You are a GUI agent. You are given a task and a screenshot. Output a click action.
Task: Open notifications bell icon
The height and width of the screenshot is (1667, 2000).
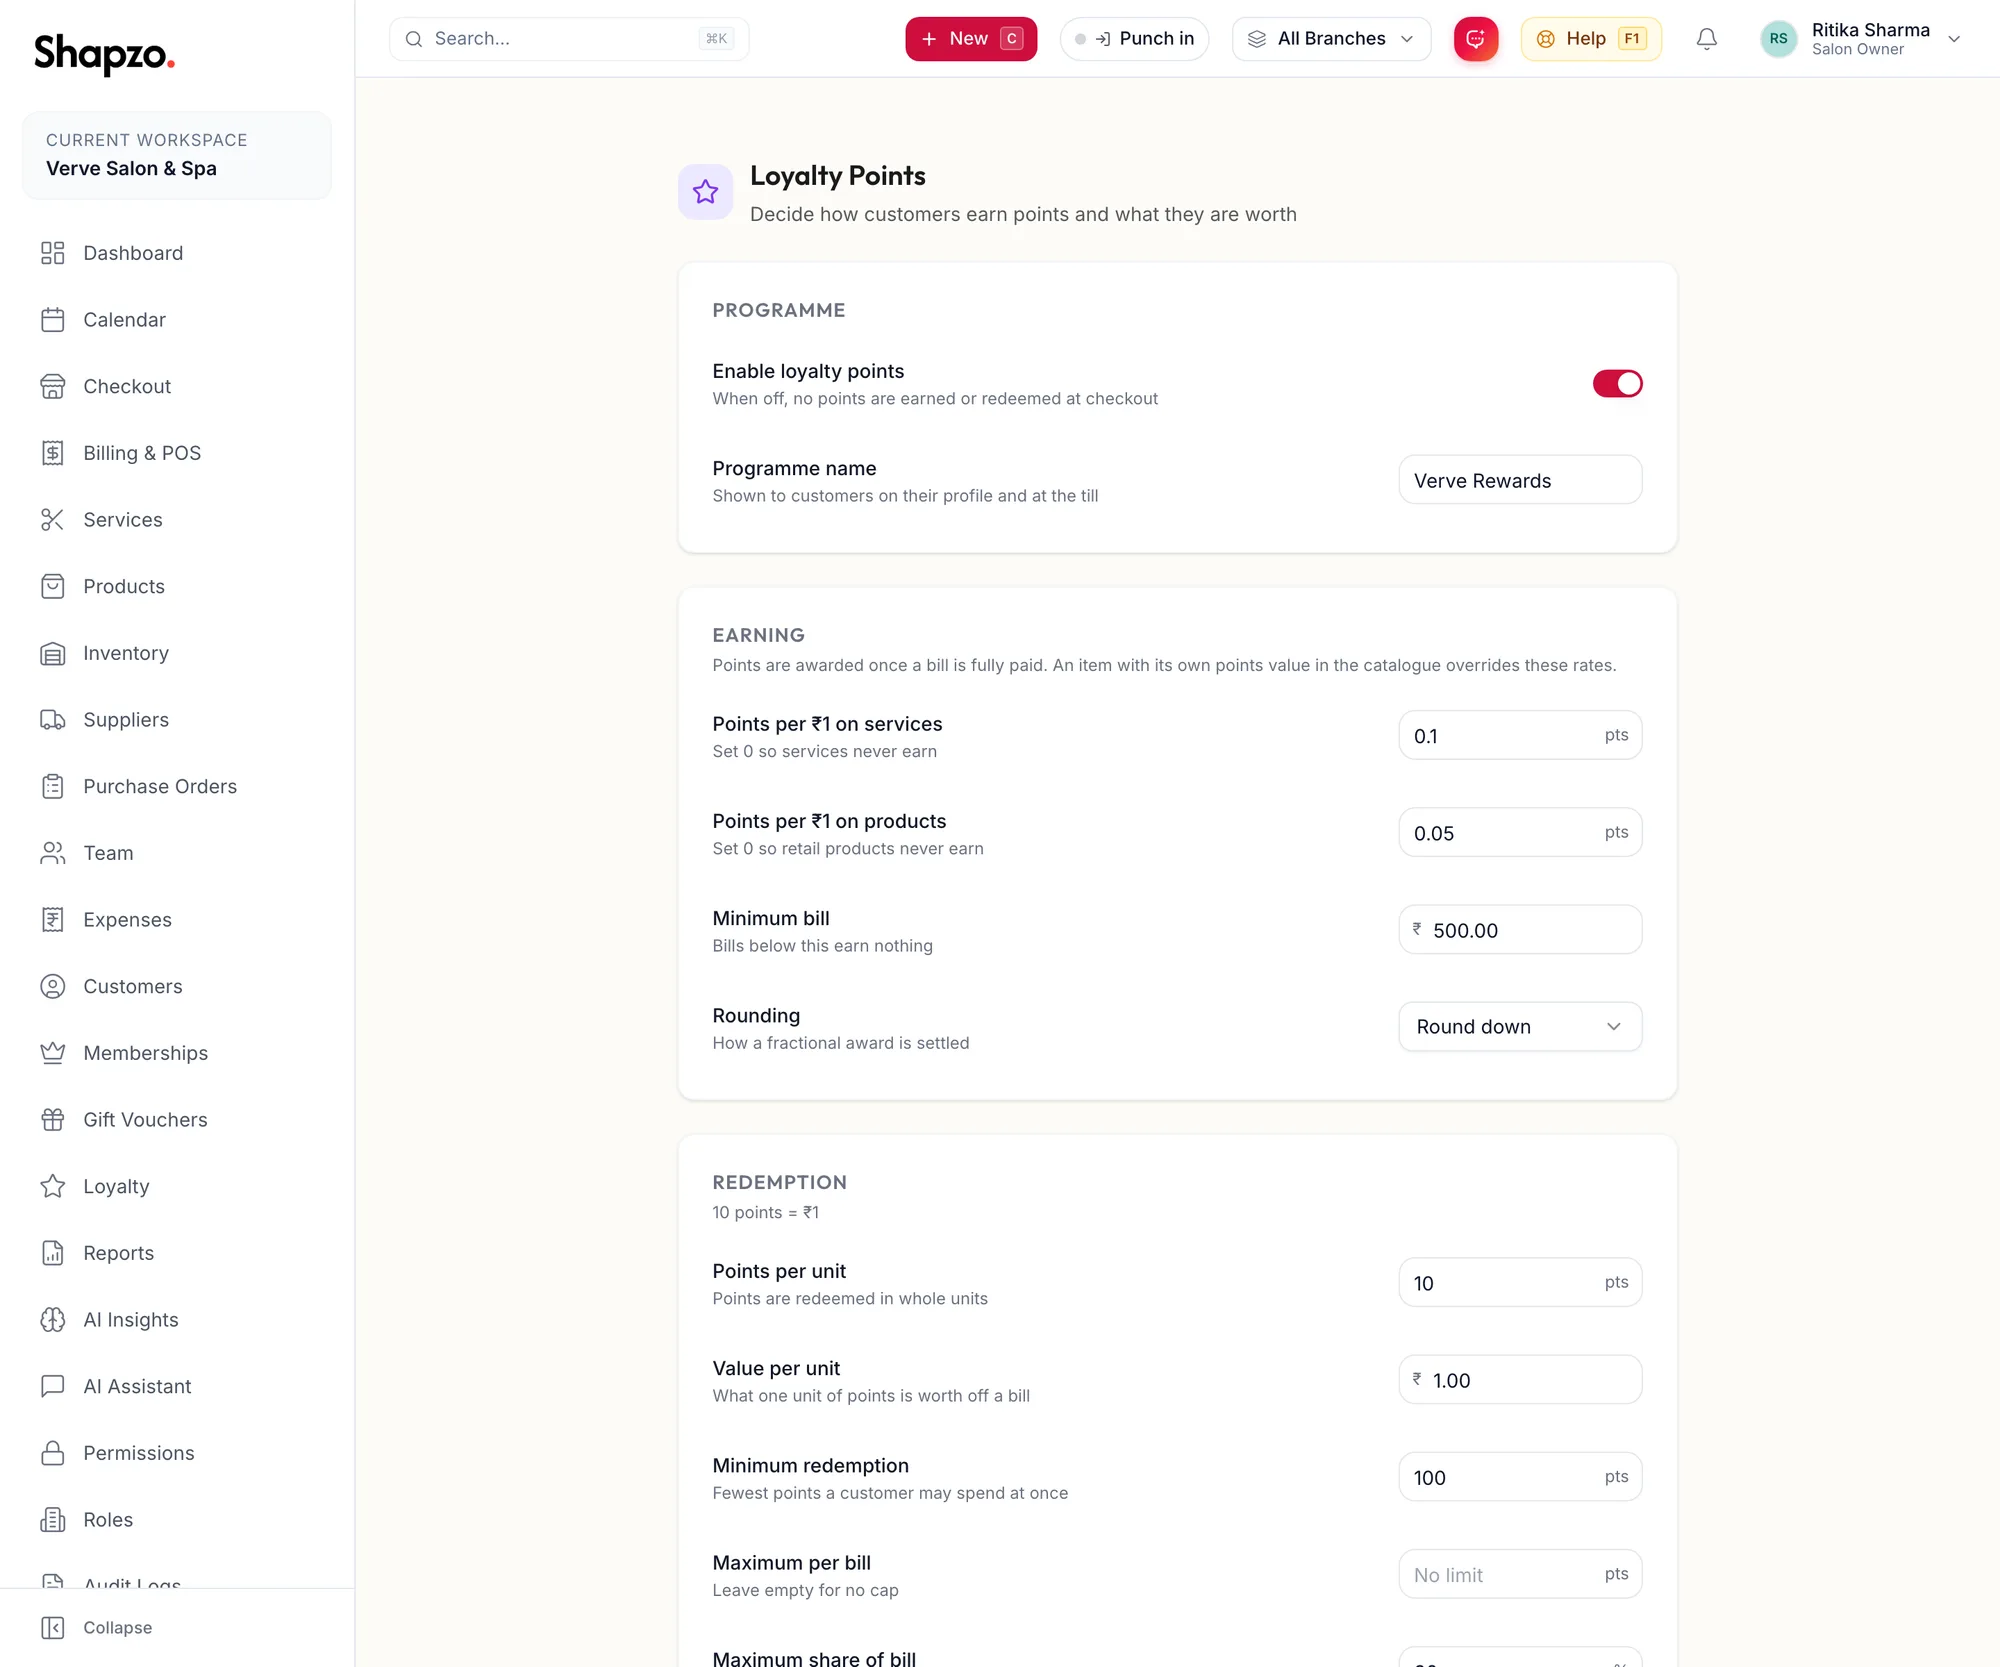[1707, 39]
